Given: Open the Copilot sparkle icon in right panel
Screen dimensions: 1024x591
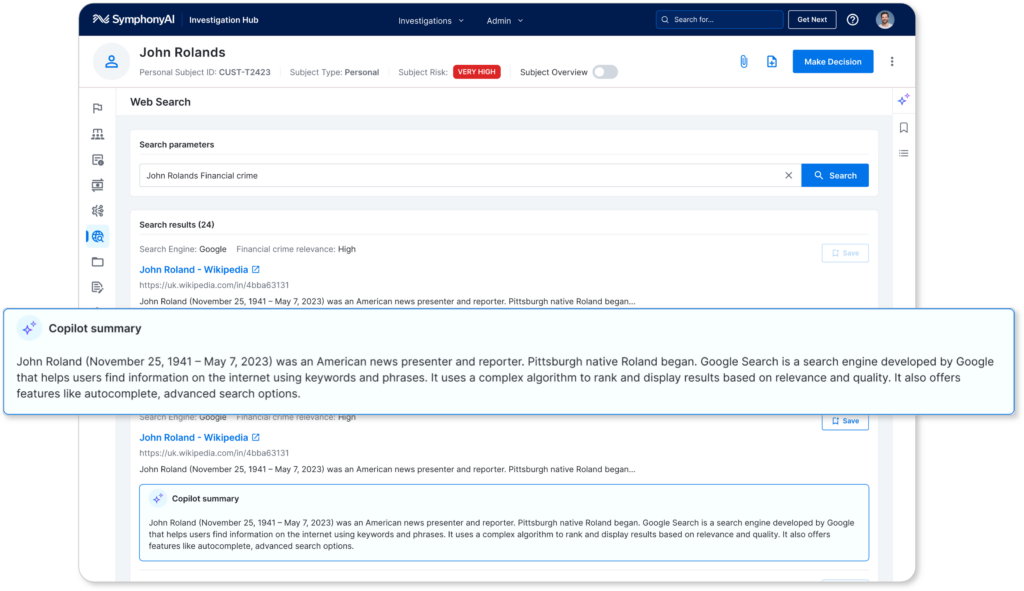Looking at the screenshot, I should 903,99.
